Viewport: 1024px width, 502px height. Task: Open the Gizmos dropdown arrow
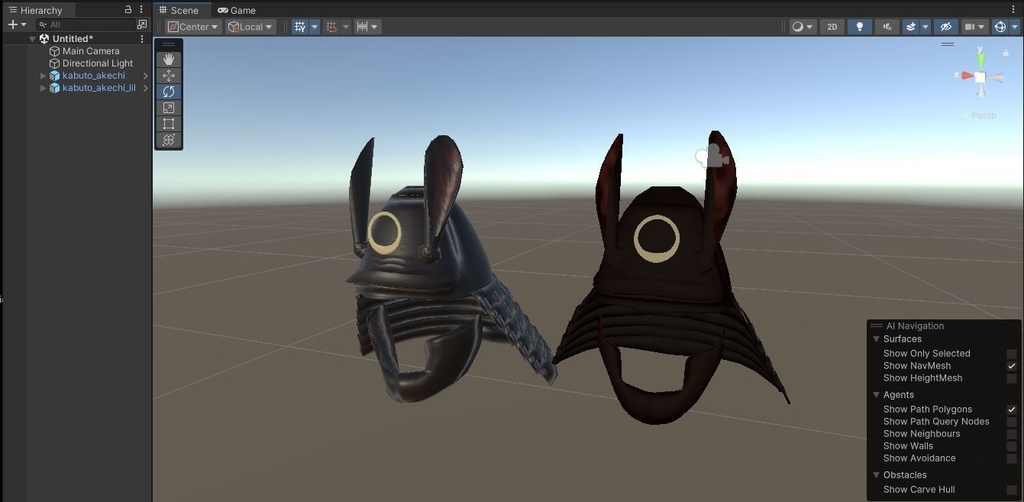pos(1014,27)
